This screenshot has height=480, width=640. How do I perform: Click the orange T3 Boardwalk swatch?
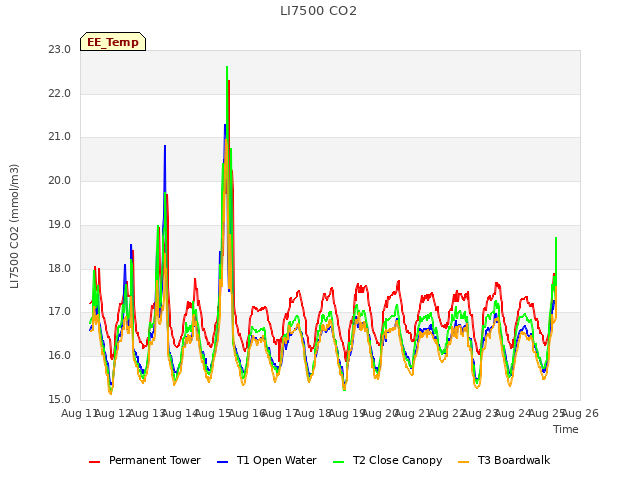click(x=464, y=462)
